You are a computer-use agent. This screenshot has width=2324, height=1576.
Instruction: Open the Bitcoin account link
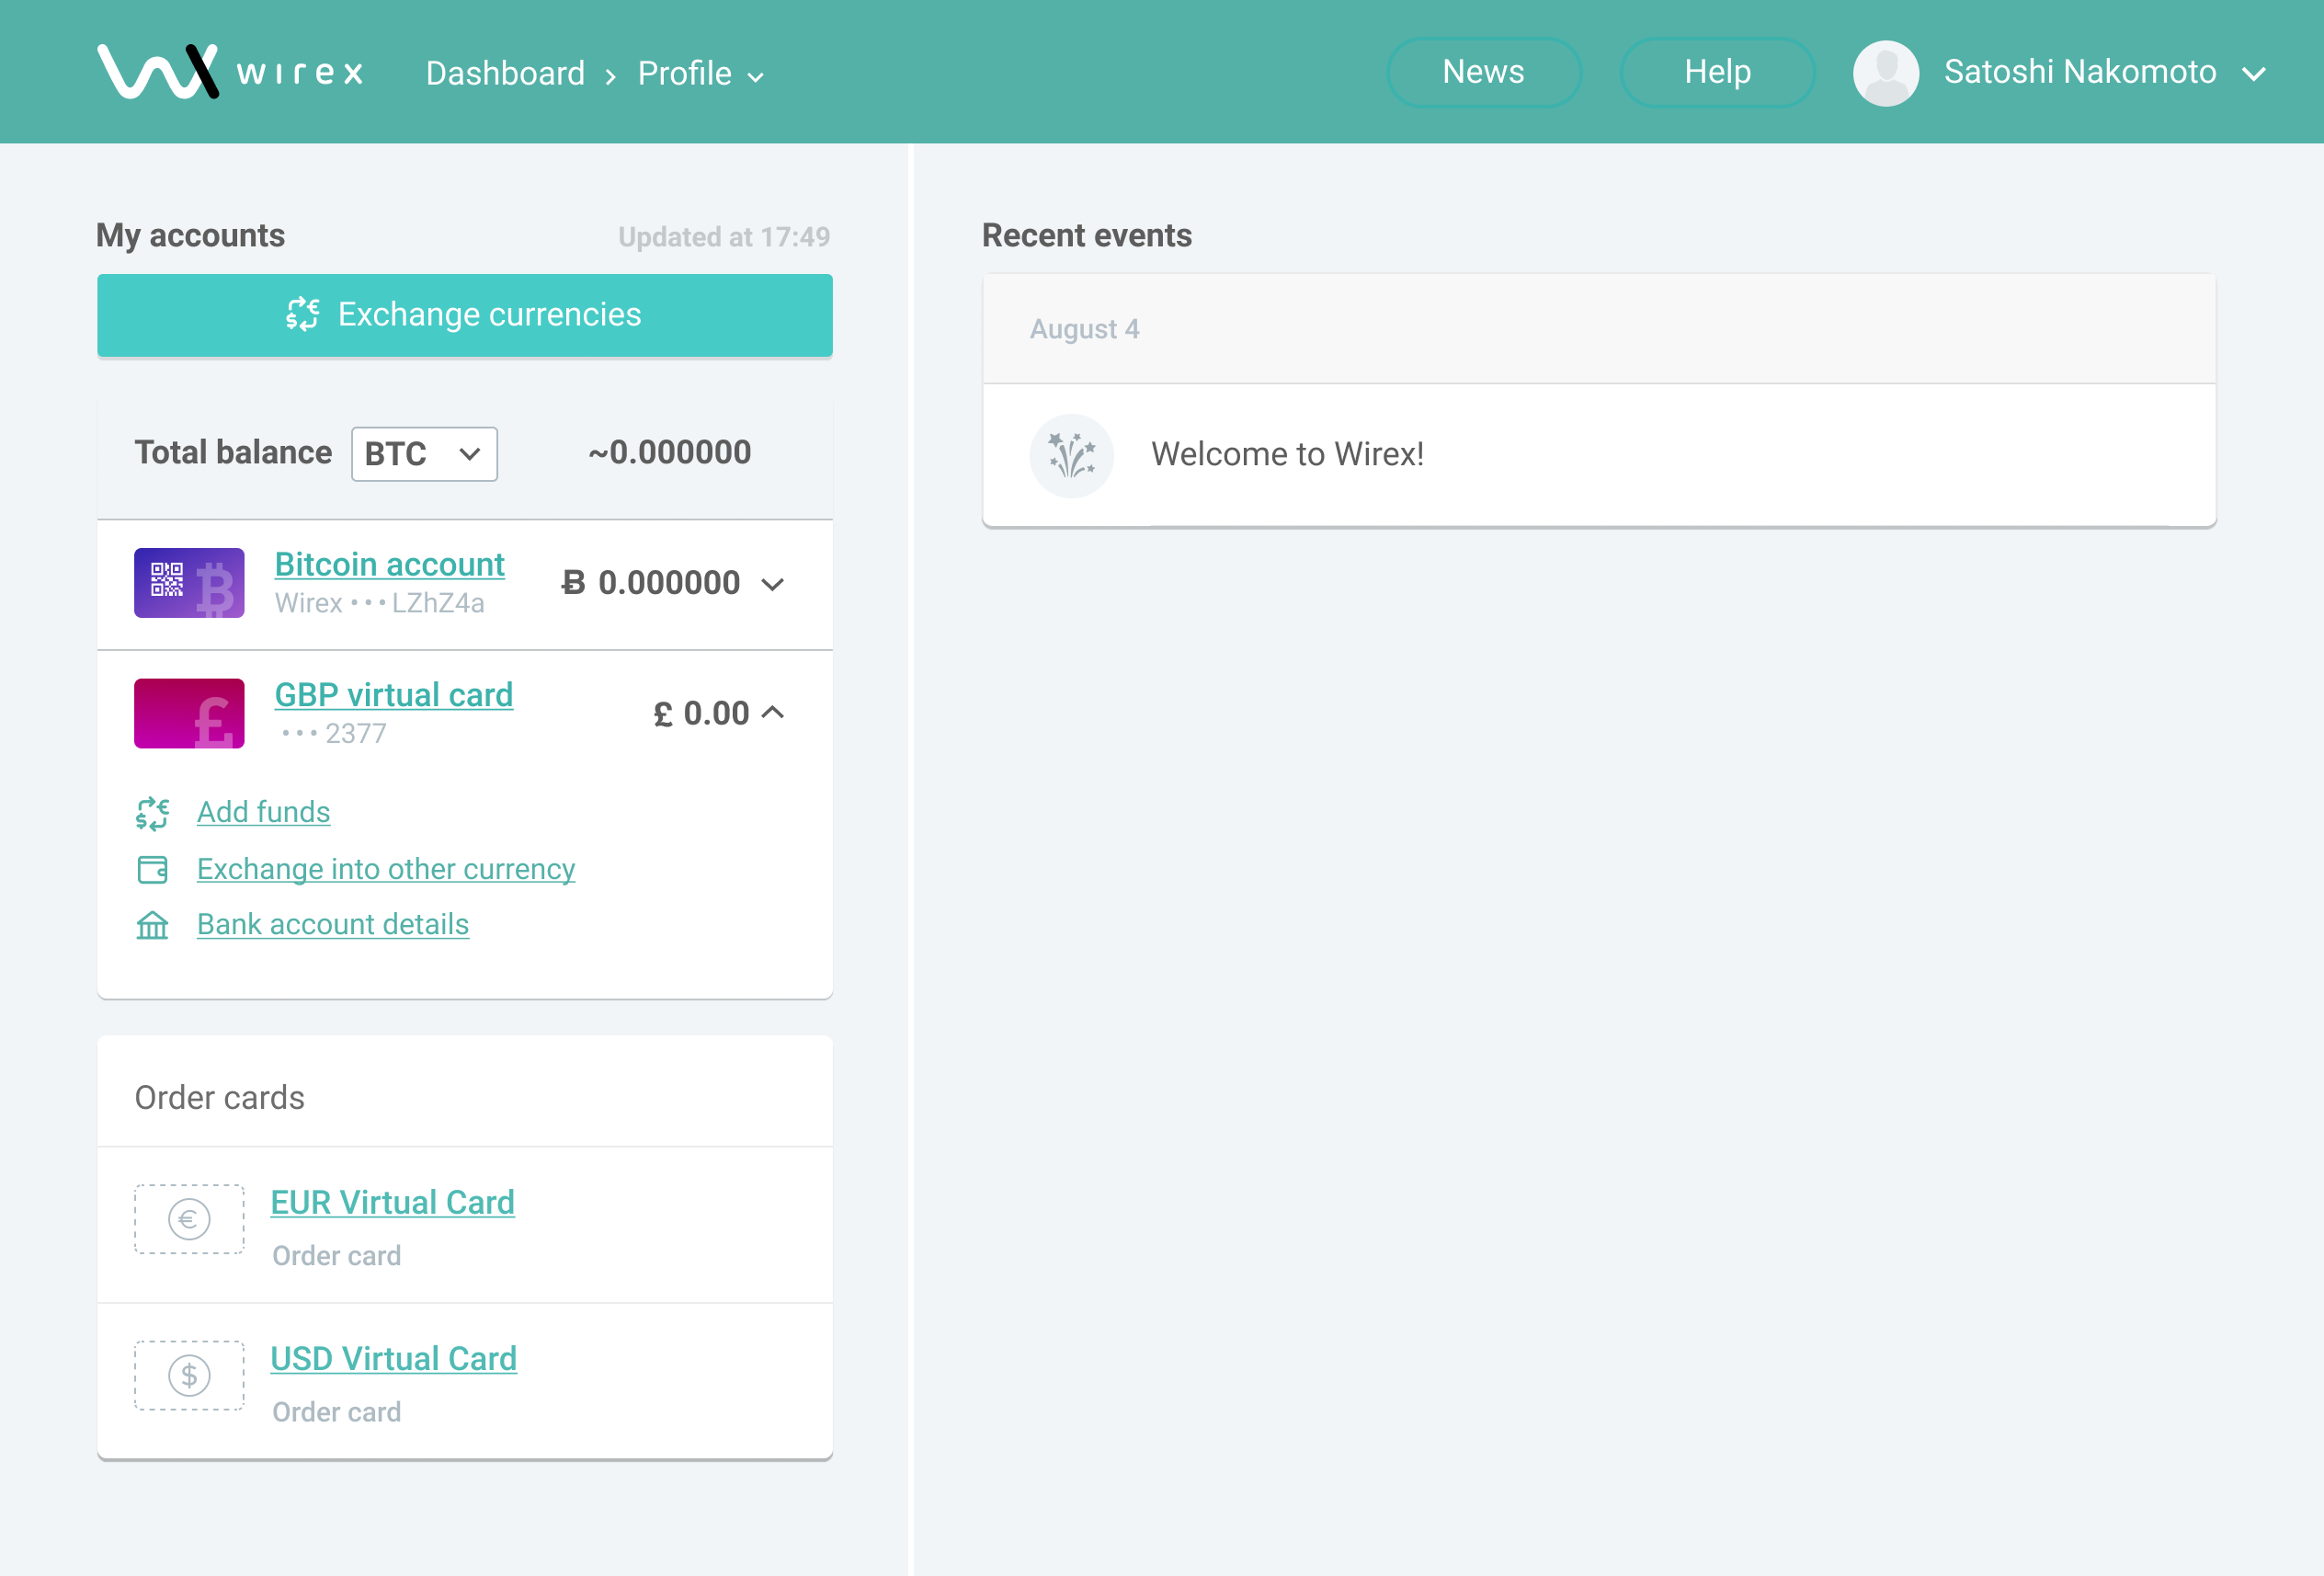pyautogui.click(x=390, y=564)
